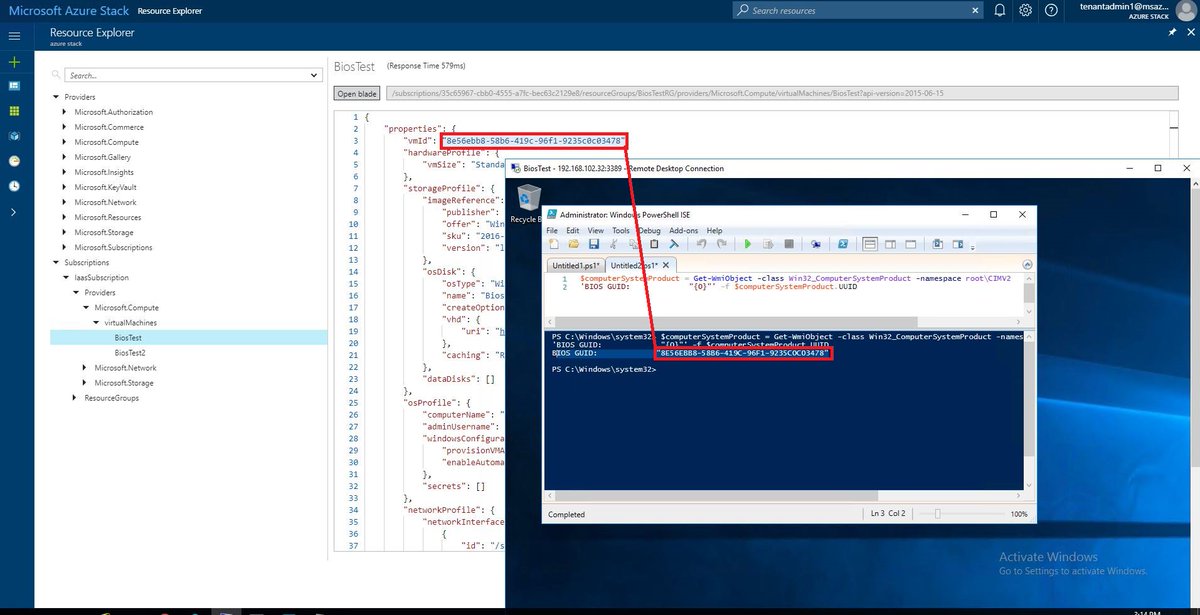Collapse the top-level Providers node
Screen dimensions: 1200x615
point(56,97)
